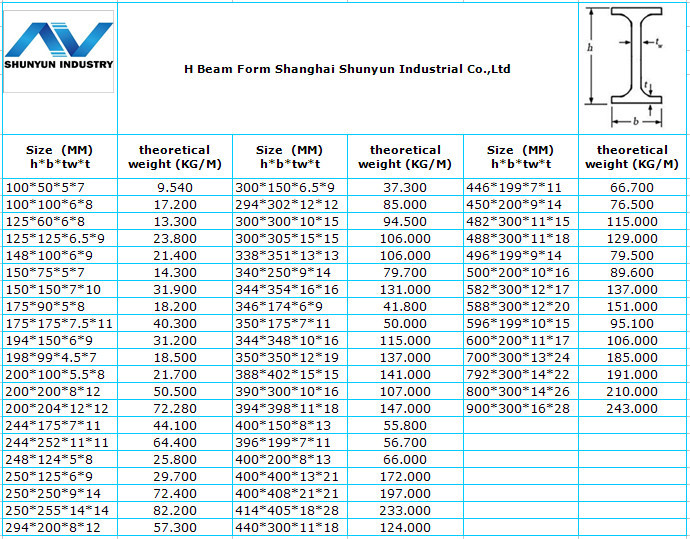690x539 pixels.
Task: Select the 440*300*11*18 size cell
Action: click(x=287, y=527)
